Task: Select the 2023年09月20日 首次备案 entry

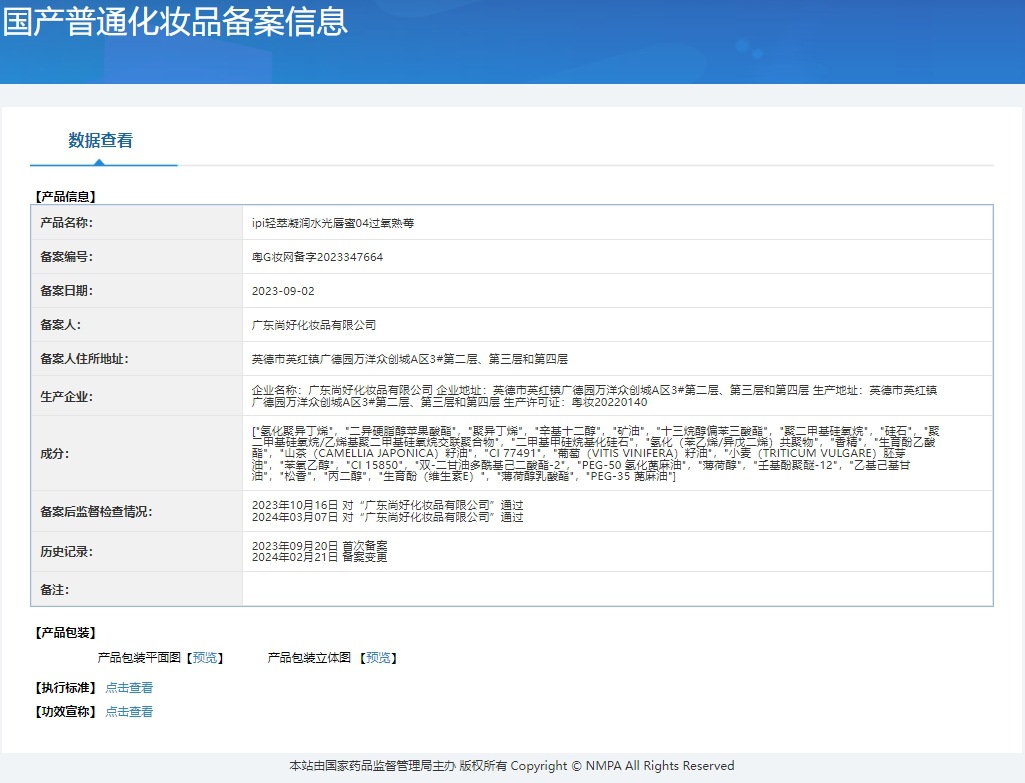Action: [320, 546]
